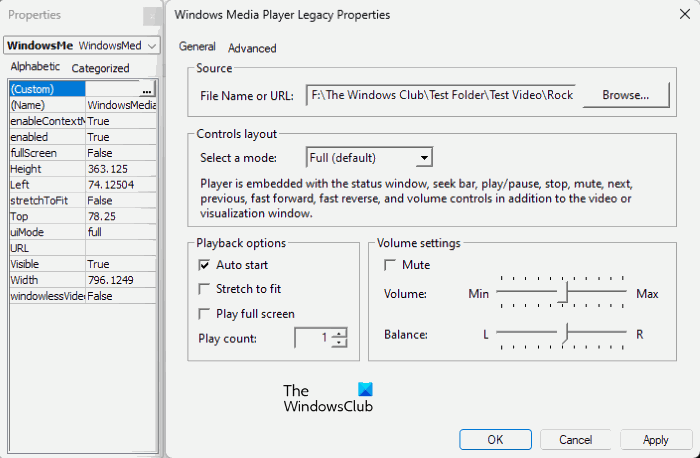700x458 pixels.
Task: Click the stretchToFit False value
Action: (x=121, y=201)
